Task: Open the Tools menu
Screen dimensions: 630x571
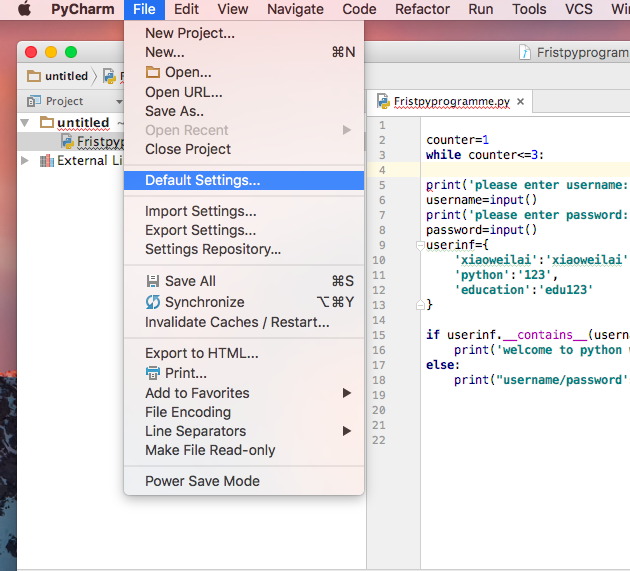Action: pyautogui.click(x=529, y=9)
